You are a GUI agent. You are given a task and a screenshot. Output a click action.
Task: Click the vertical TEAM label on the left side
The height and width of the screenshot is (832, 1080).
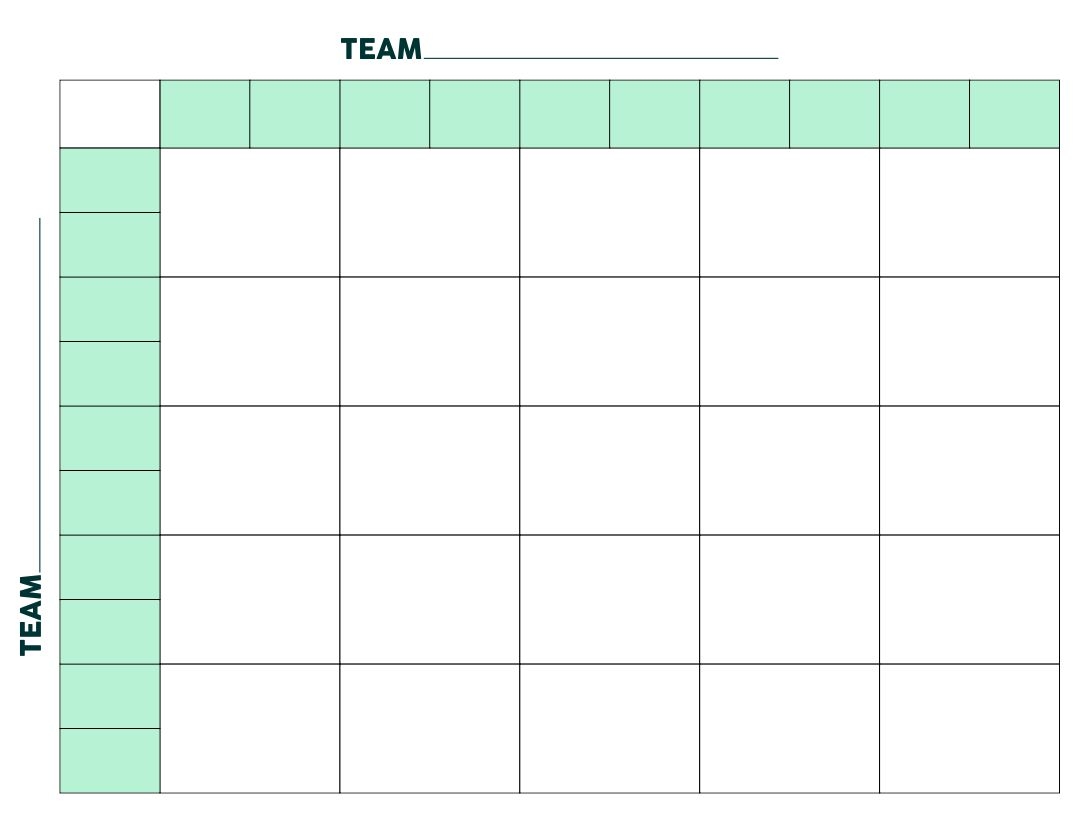(x=32, y=614)
